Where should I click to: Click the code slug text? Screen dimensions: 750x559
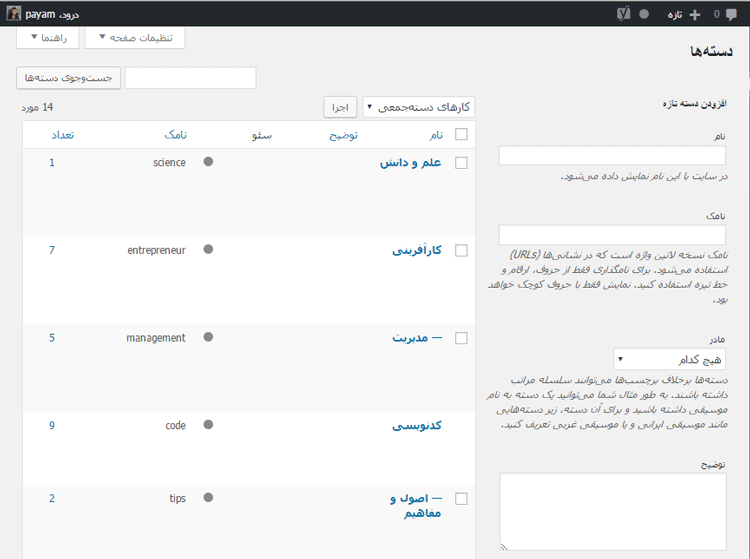click(176, 425)
